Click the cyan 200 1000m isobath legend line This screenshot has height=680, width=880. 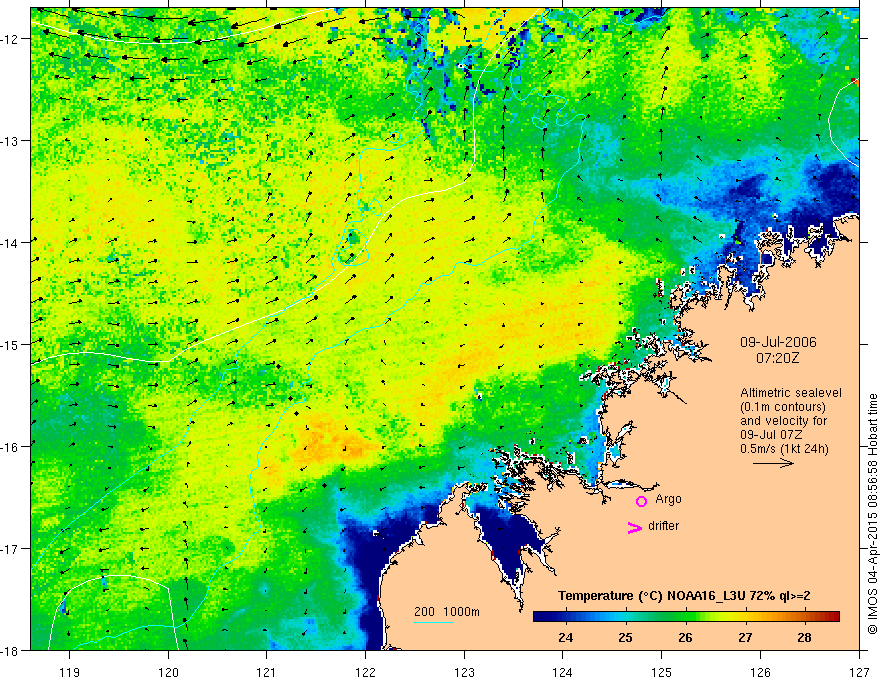[434, 622]
